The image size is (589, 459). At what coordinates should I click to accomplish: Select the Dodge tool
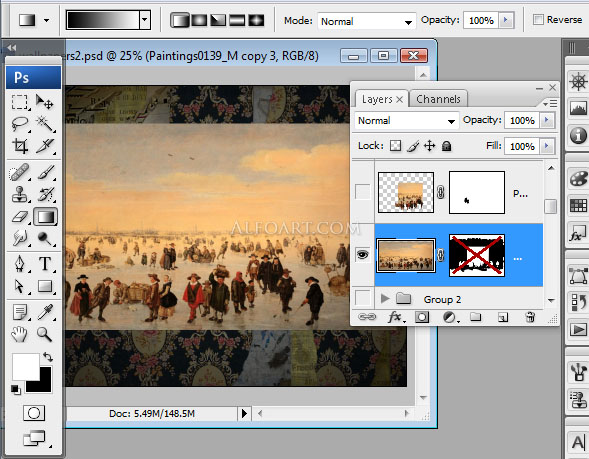point(45,239)
